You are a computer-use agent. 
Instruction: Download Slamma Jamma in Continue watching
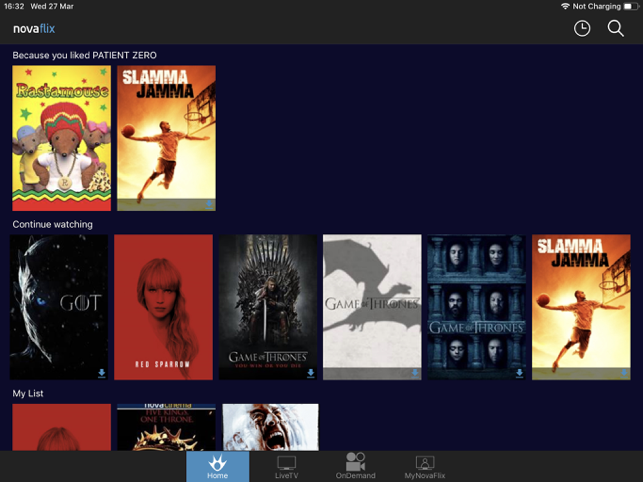(x=624, y=374)
